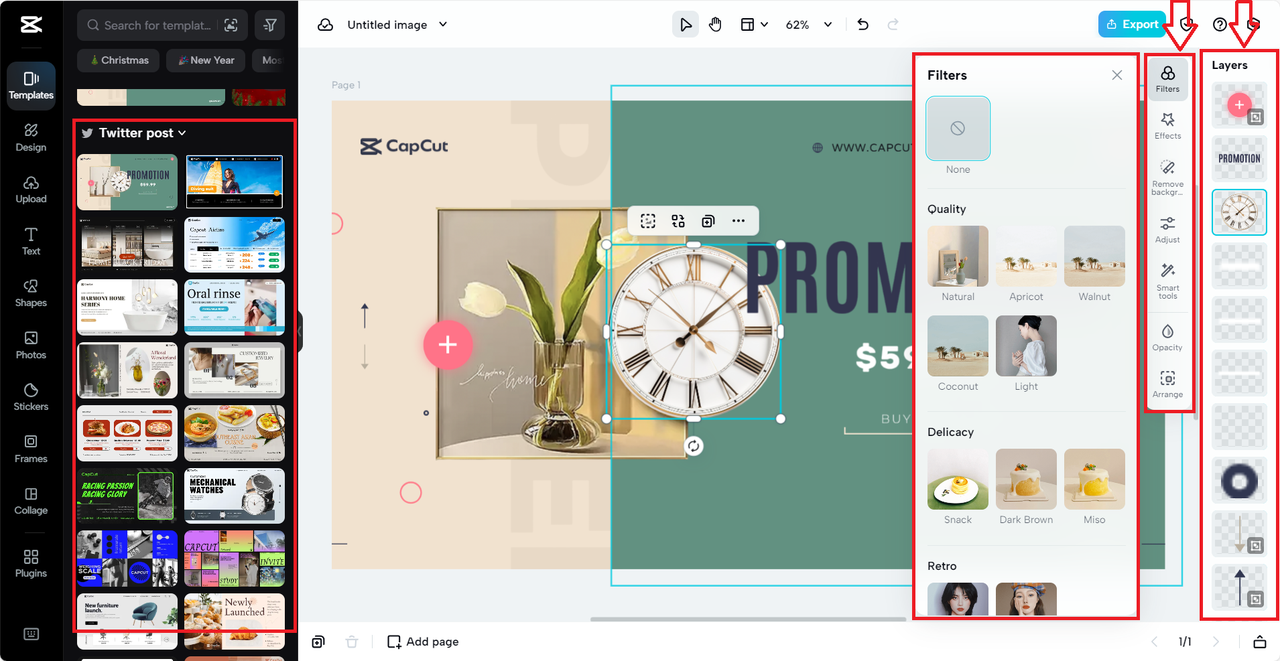Screen dimensions: 1280x661
Task: Select the up arrow layer
Action: pos(1239,588)
